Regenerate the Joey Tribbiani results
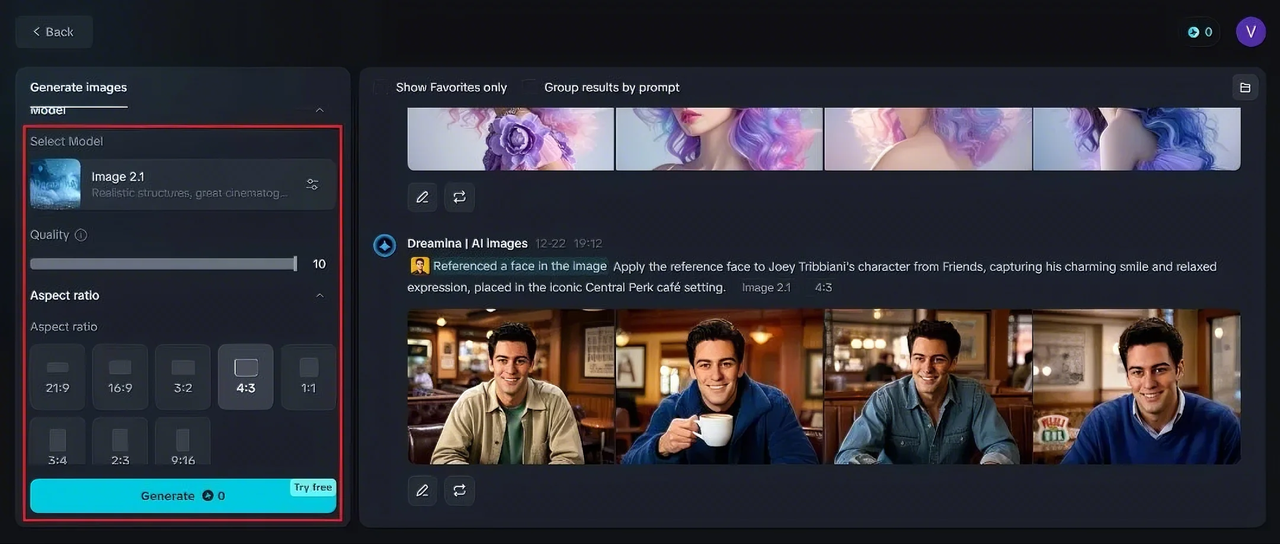 (x=459, y=490)
